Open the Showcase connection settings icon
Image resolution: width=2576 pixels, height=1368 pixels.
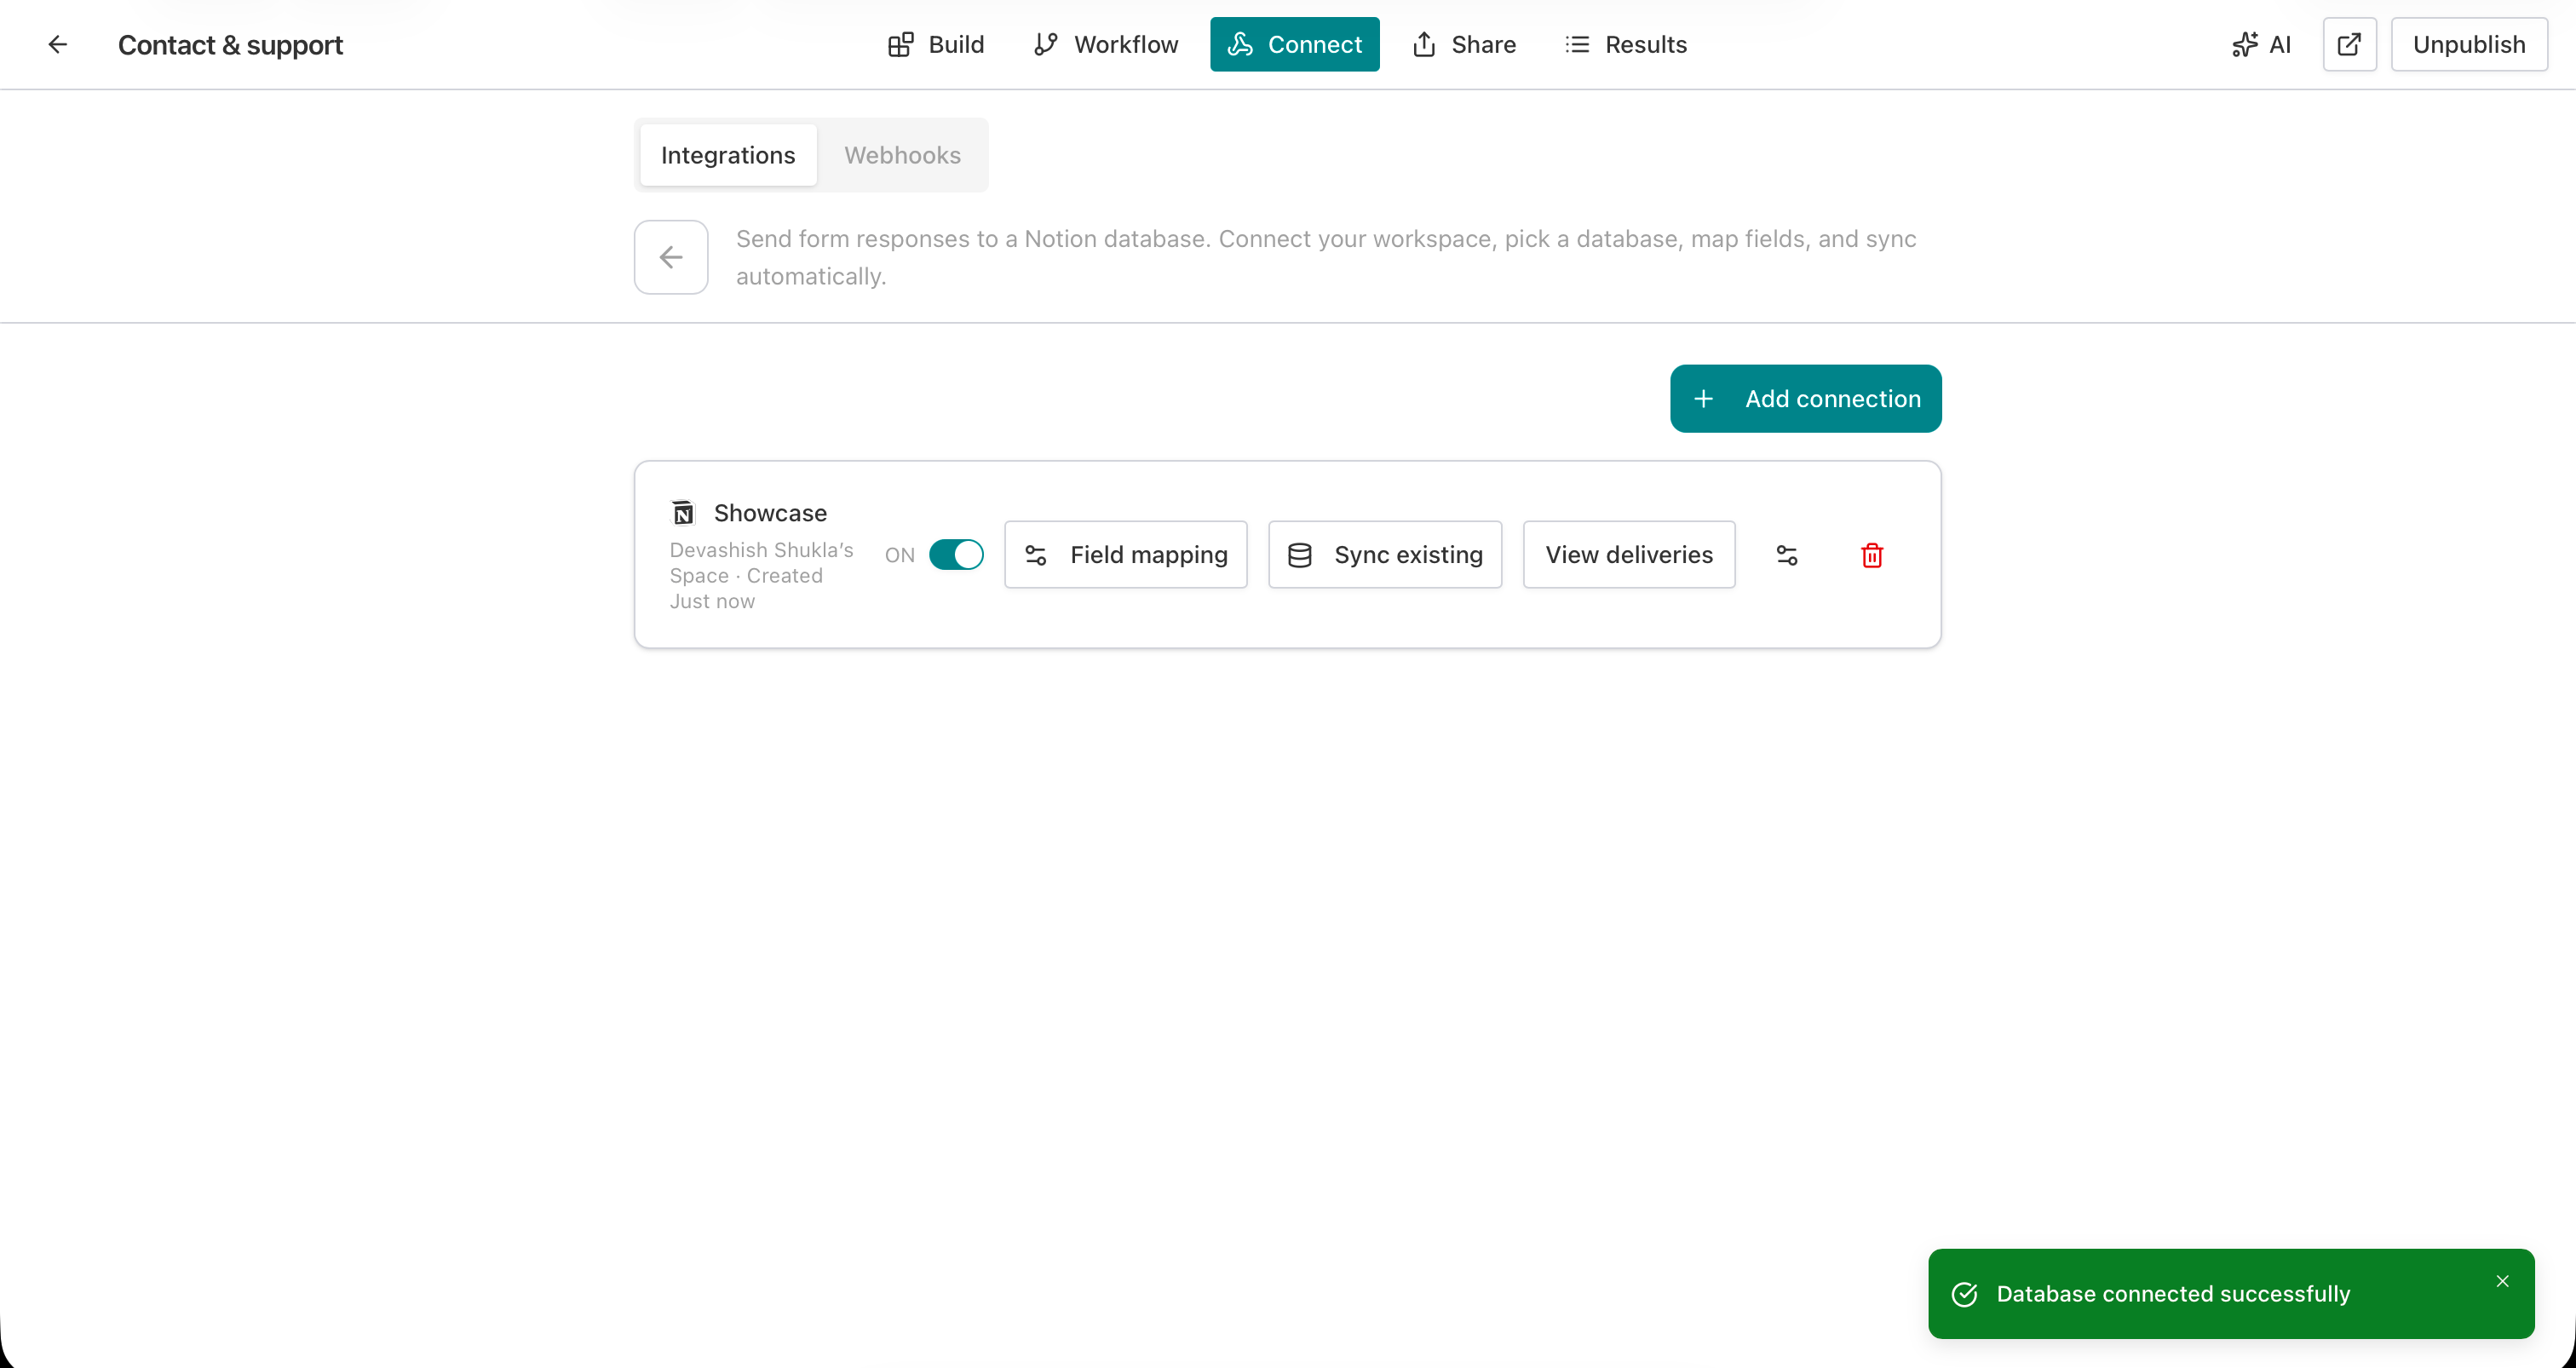click(x=1787, y=554)
